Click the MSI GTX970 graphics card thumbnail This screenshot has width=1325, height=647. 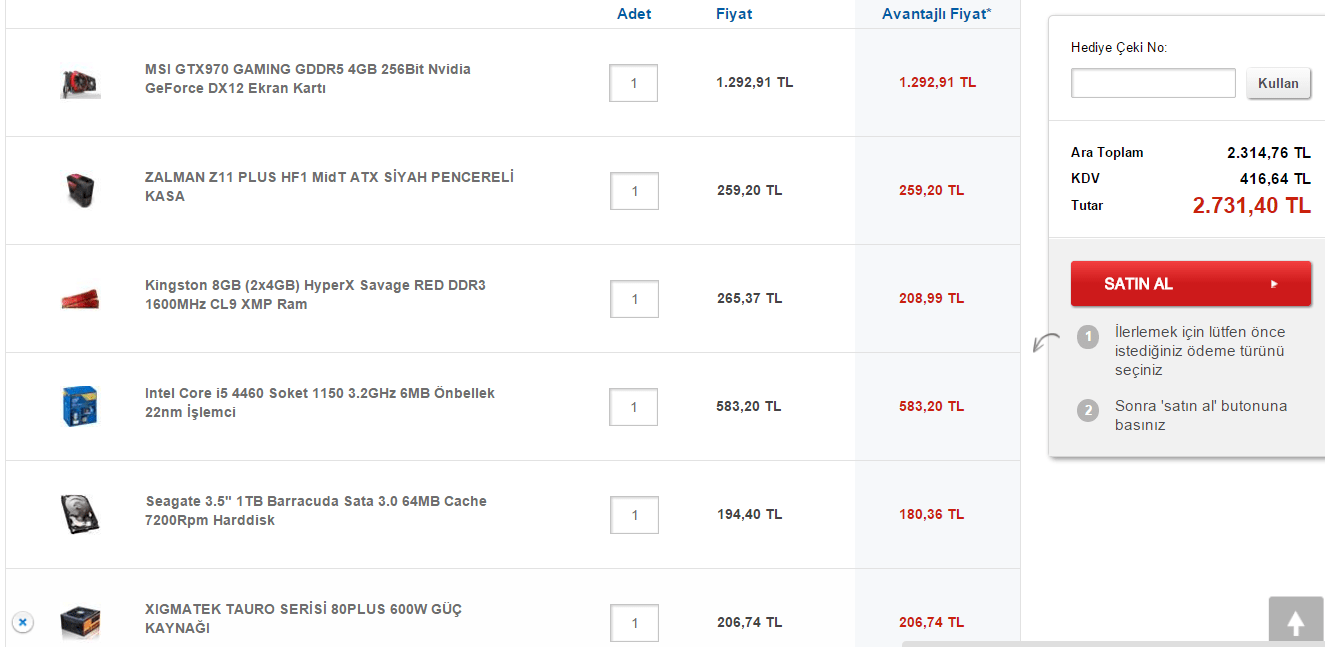point(80,82)
